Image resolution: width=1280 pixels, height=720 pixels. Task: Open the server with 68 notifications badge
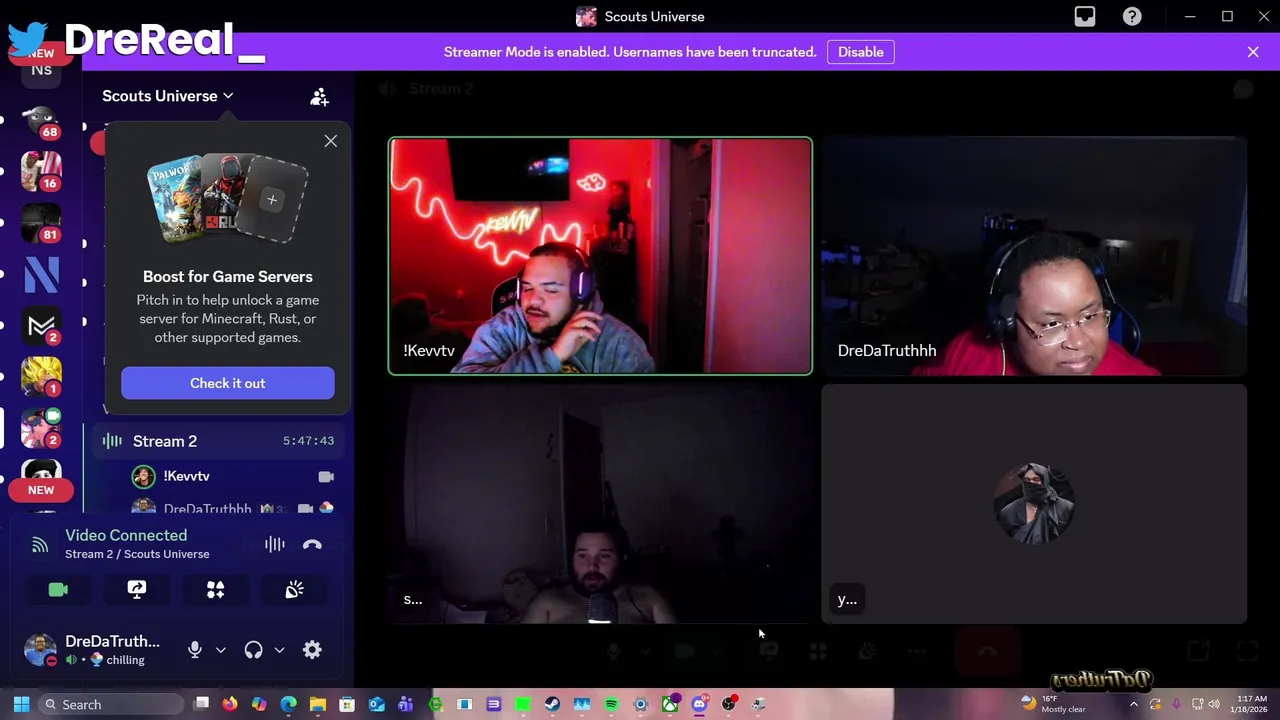pos(41,122)
